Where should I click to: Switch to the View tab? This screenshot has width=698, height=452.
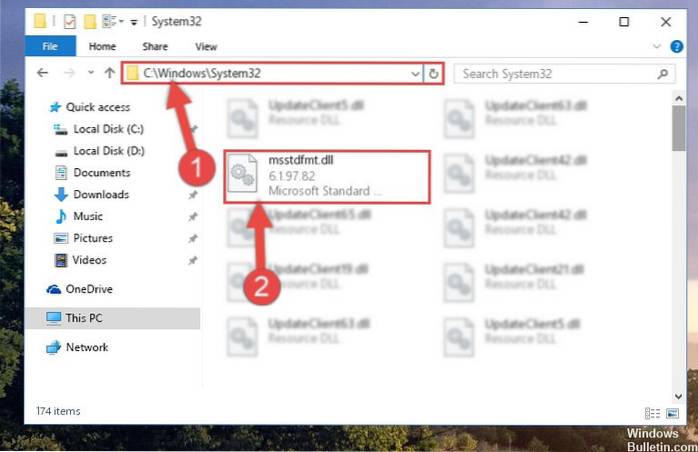(206, 46)
